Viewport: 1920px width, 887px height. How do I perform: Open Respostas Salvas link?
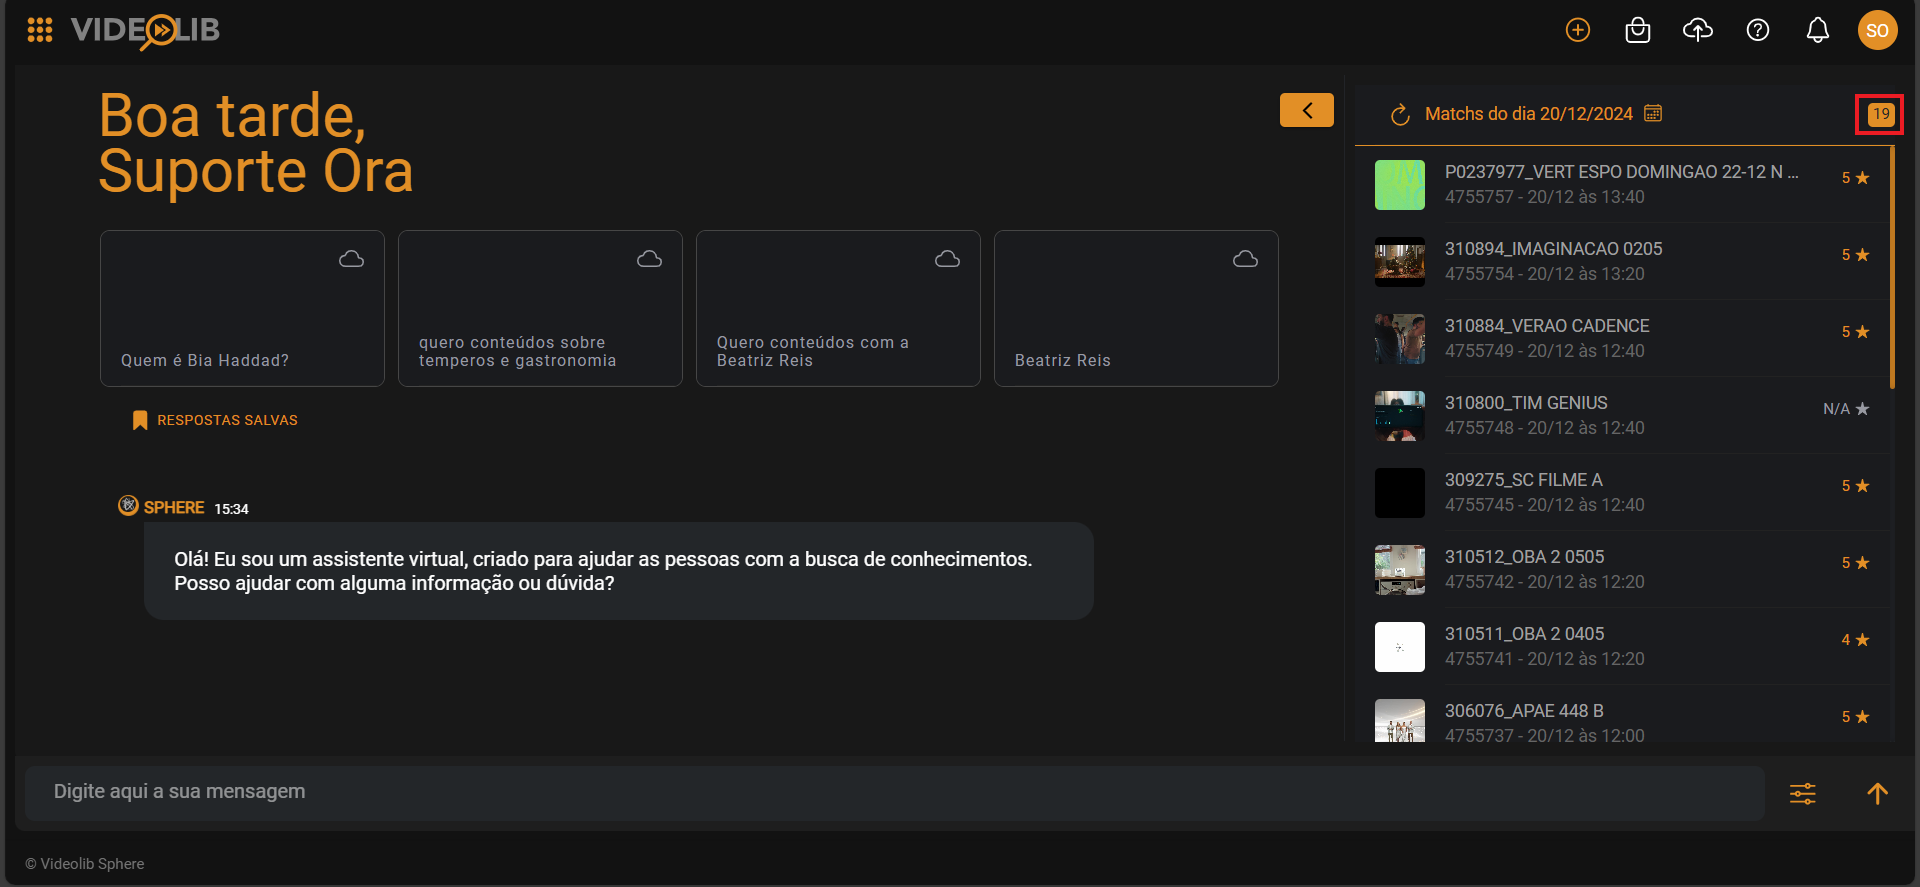(227, 420)
